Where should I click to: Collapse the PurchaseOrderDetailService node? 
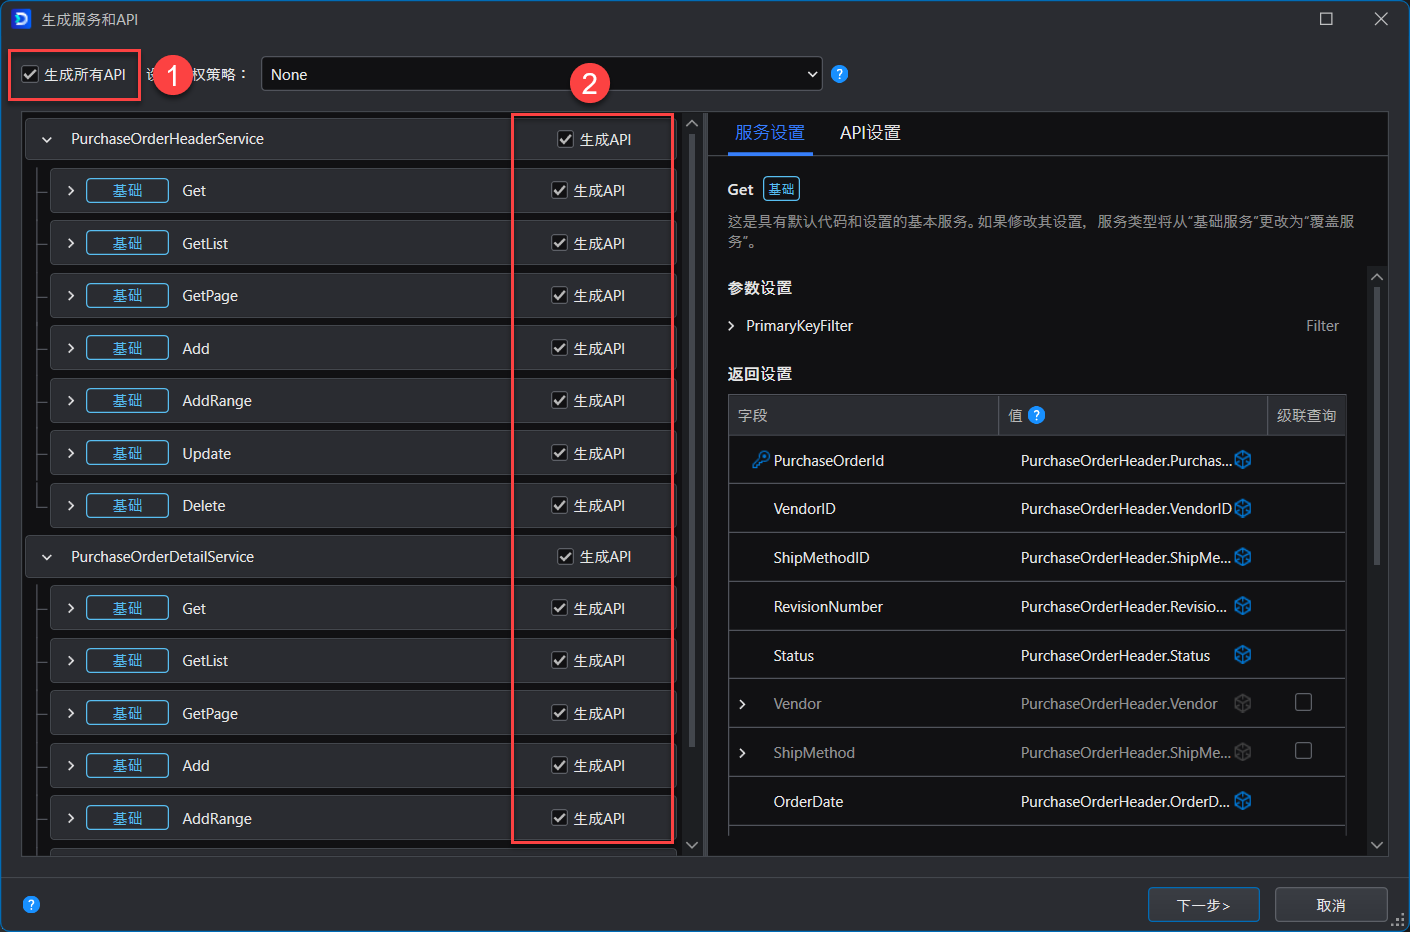point(47,557)
